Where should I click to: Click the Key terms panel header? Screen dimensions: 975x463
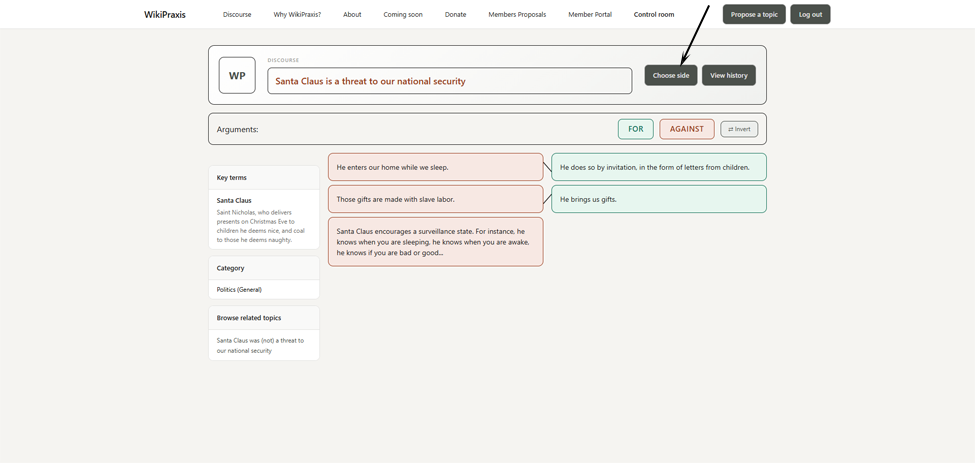[264, 178]
